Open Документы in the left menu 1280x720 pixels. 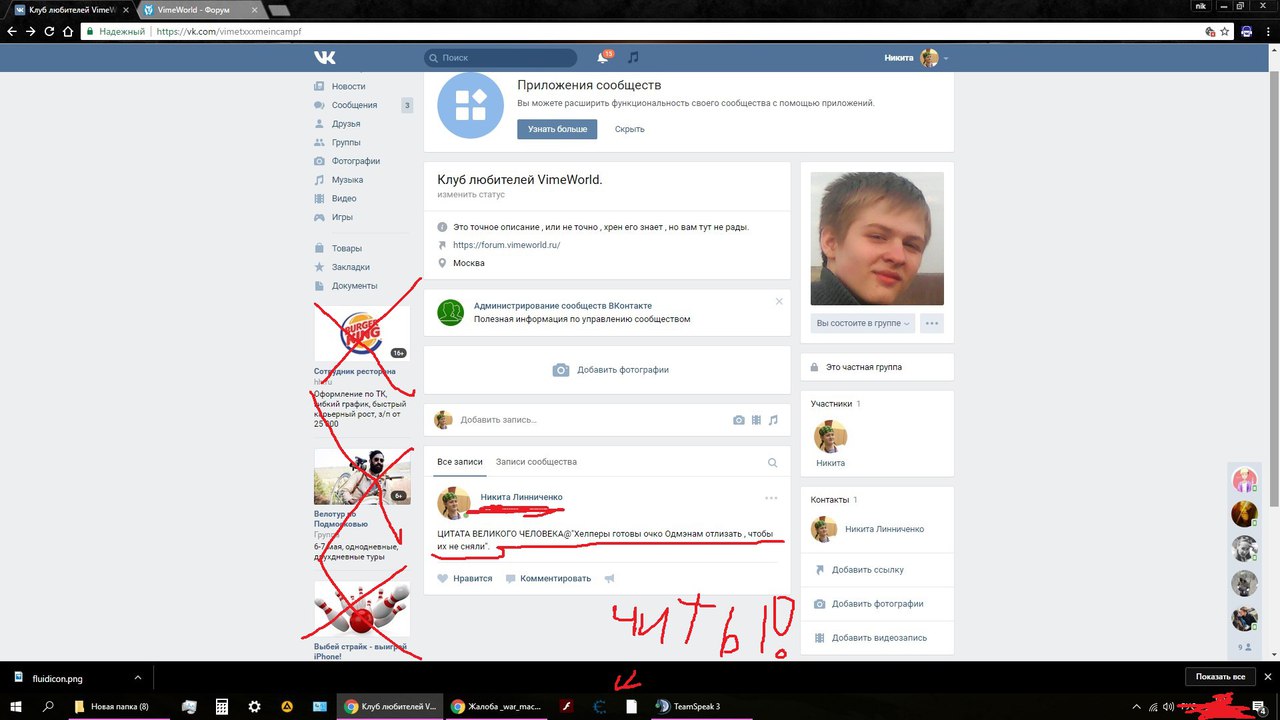354,286
